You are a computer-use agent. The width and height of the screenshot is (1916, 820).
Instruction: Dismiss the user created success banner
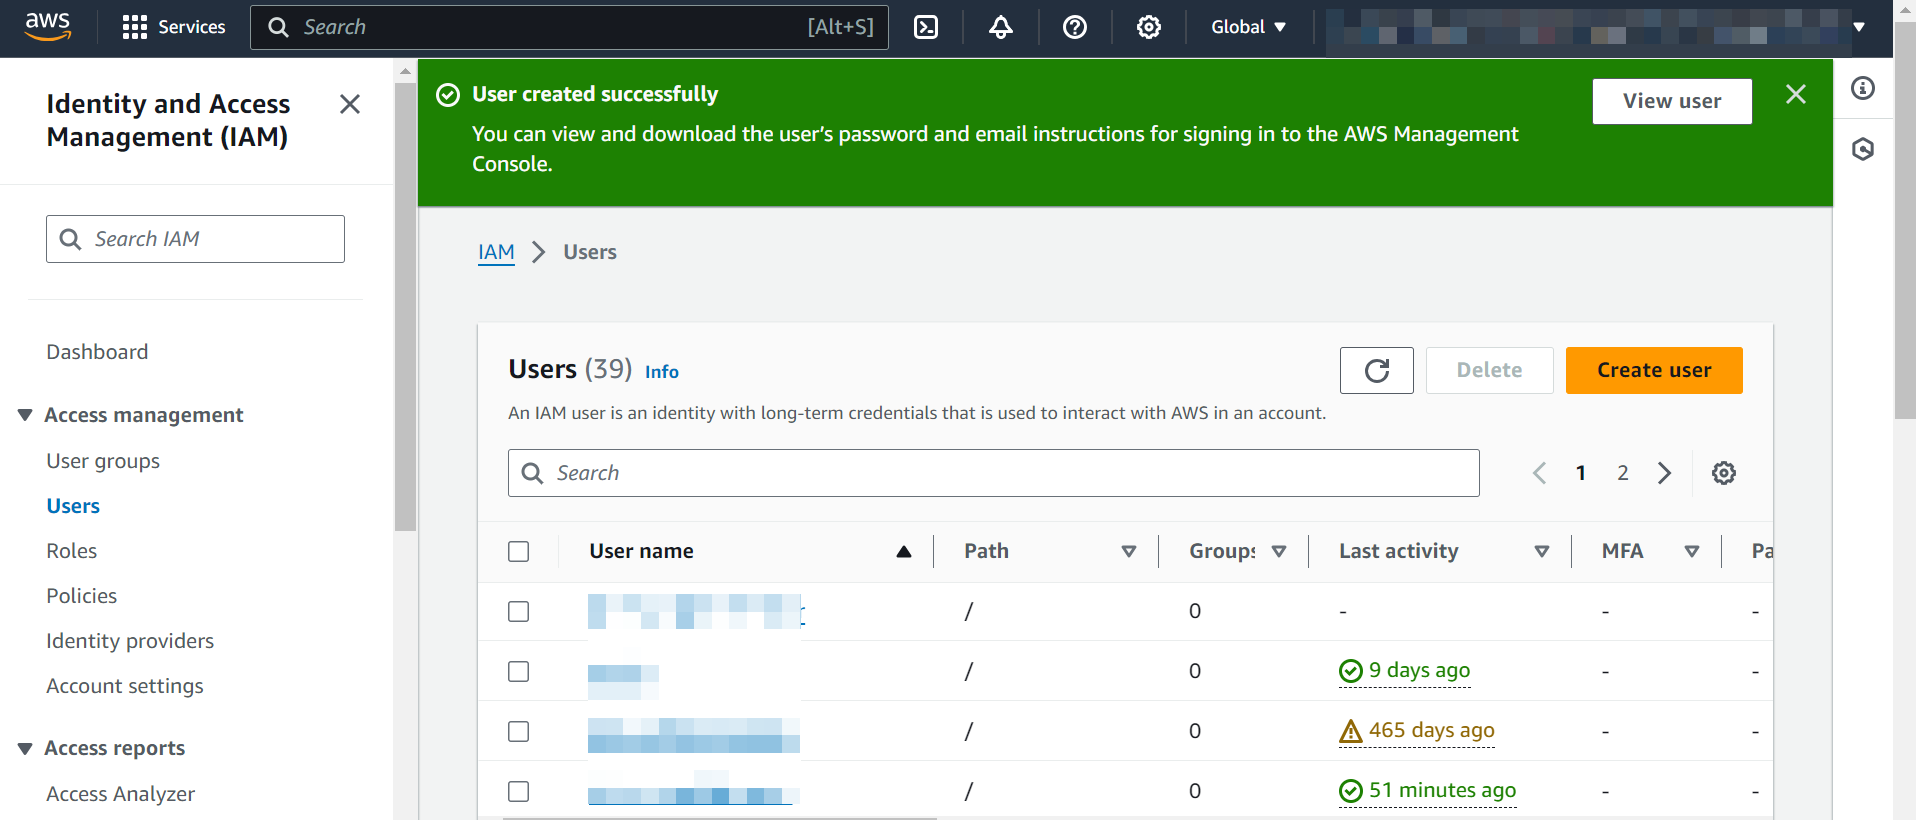(1796, 94)
